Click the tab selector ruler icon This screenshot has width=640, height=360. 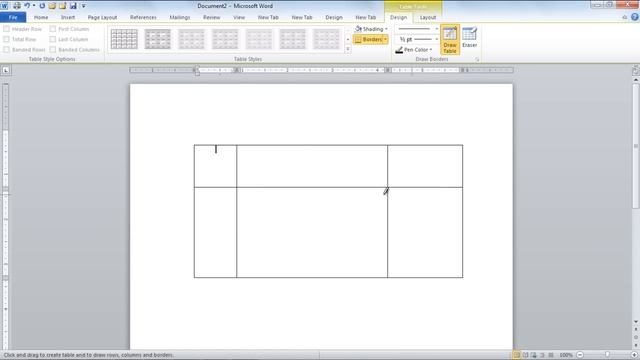click(x=6, y=70)
